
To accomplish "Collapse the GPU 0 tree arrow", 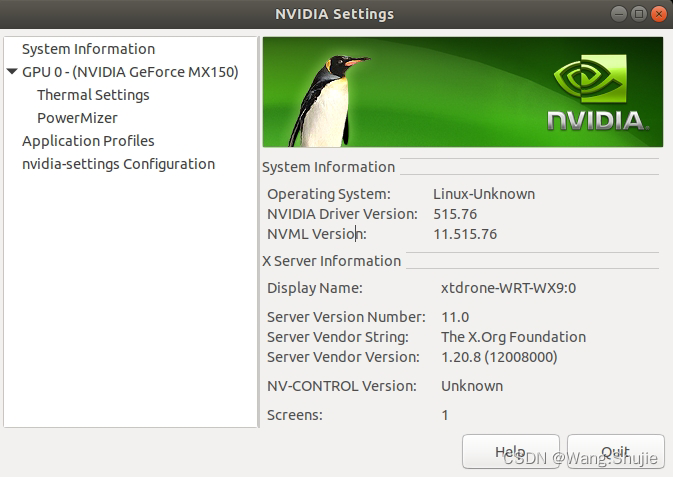I will (x=12, y=72).
